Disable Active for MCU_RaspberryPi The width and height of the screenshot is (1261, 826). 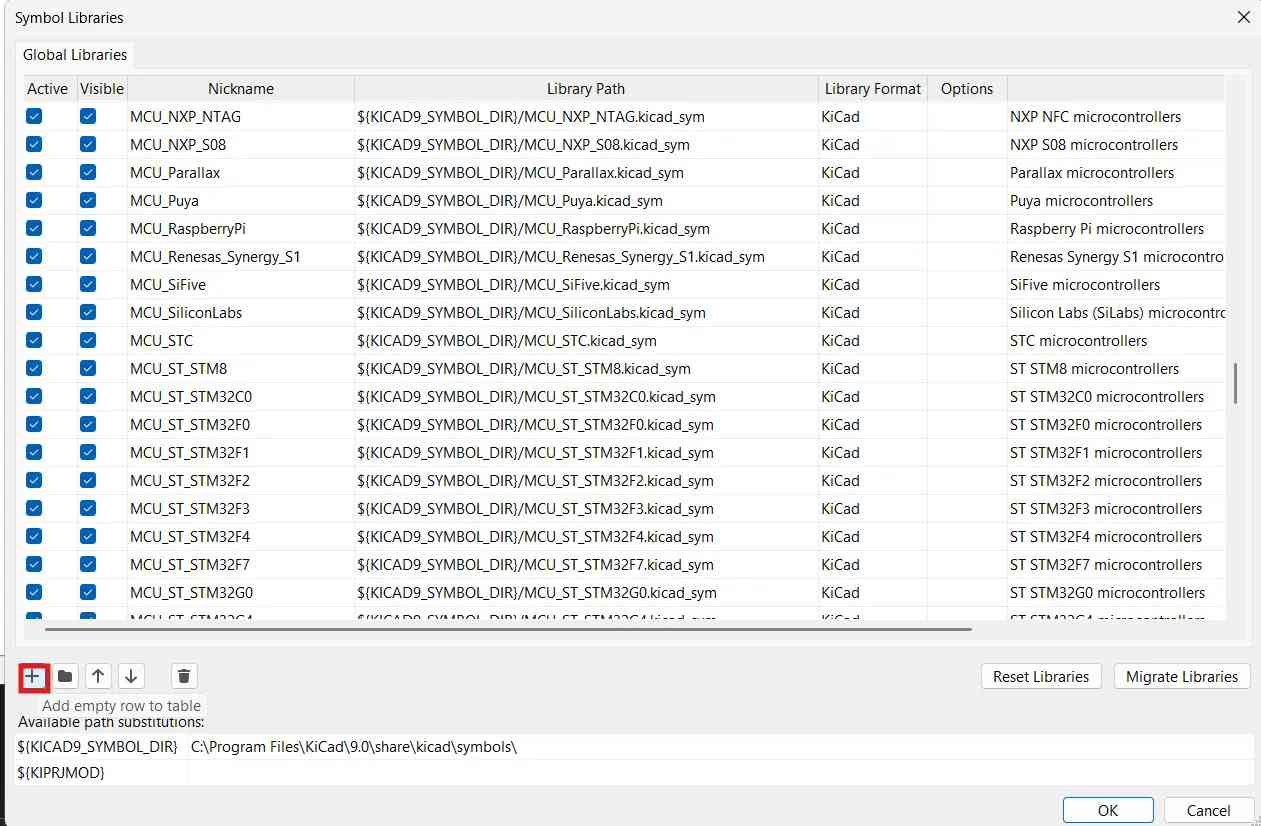pos(34,228)
